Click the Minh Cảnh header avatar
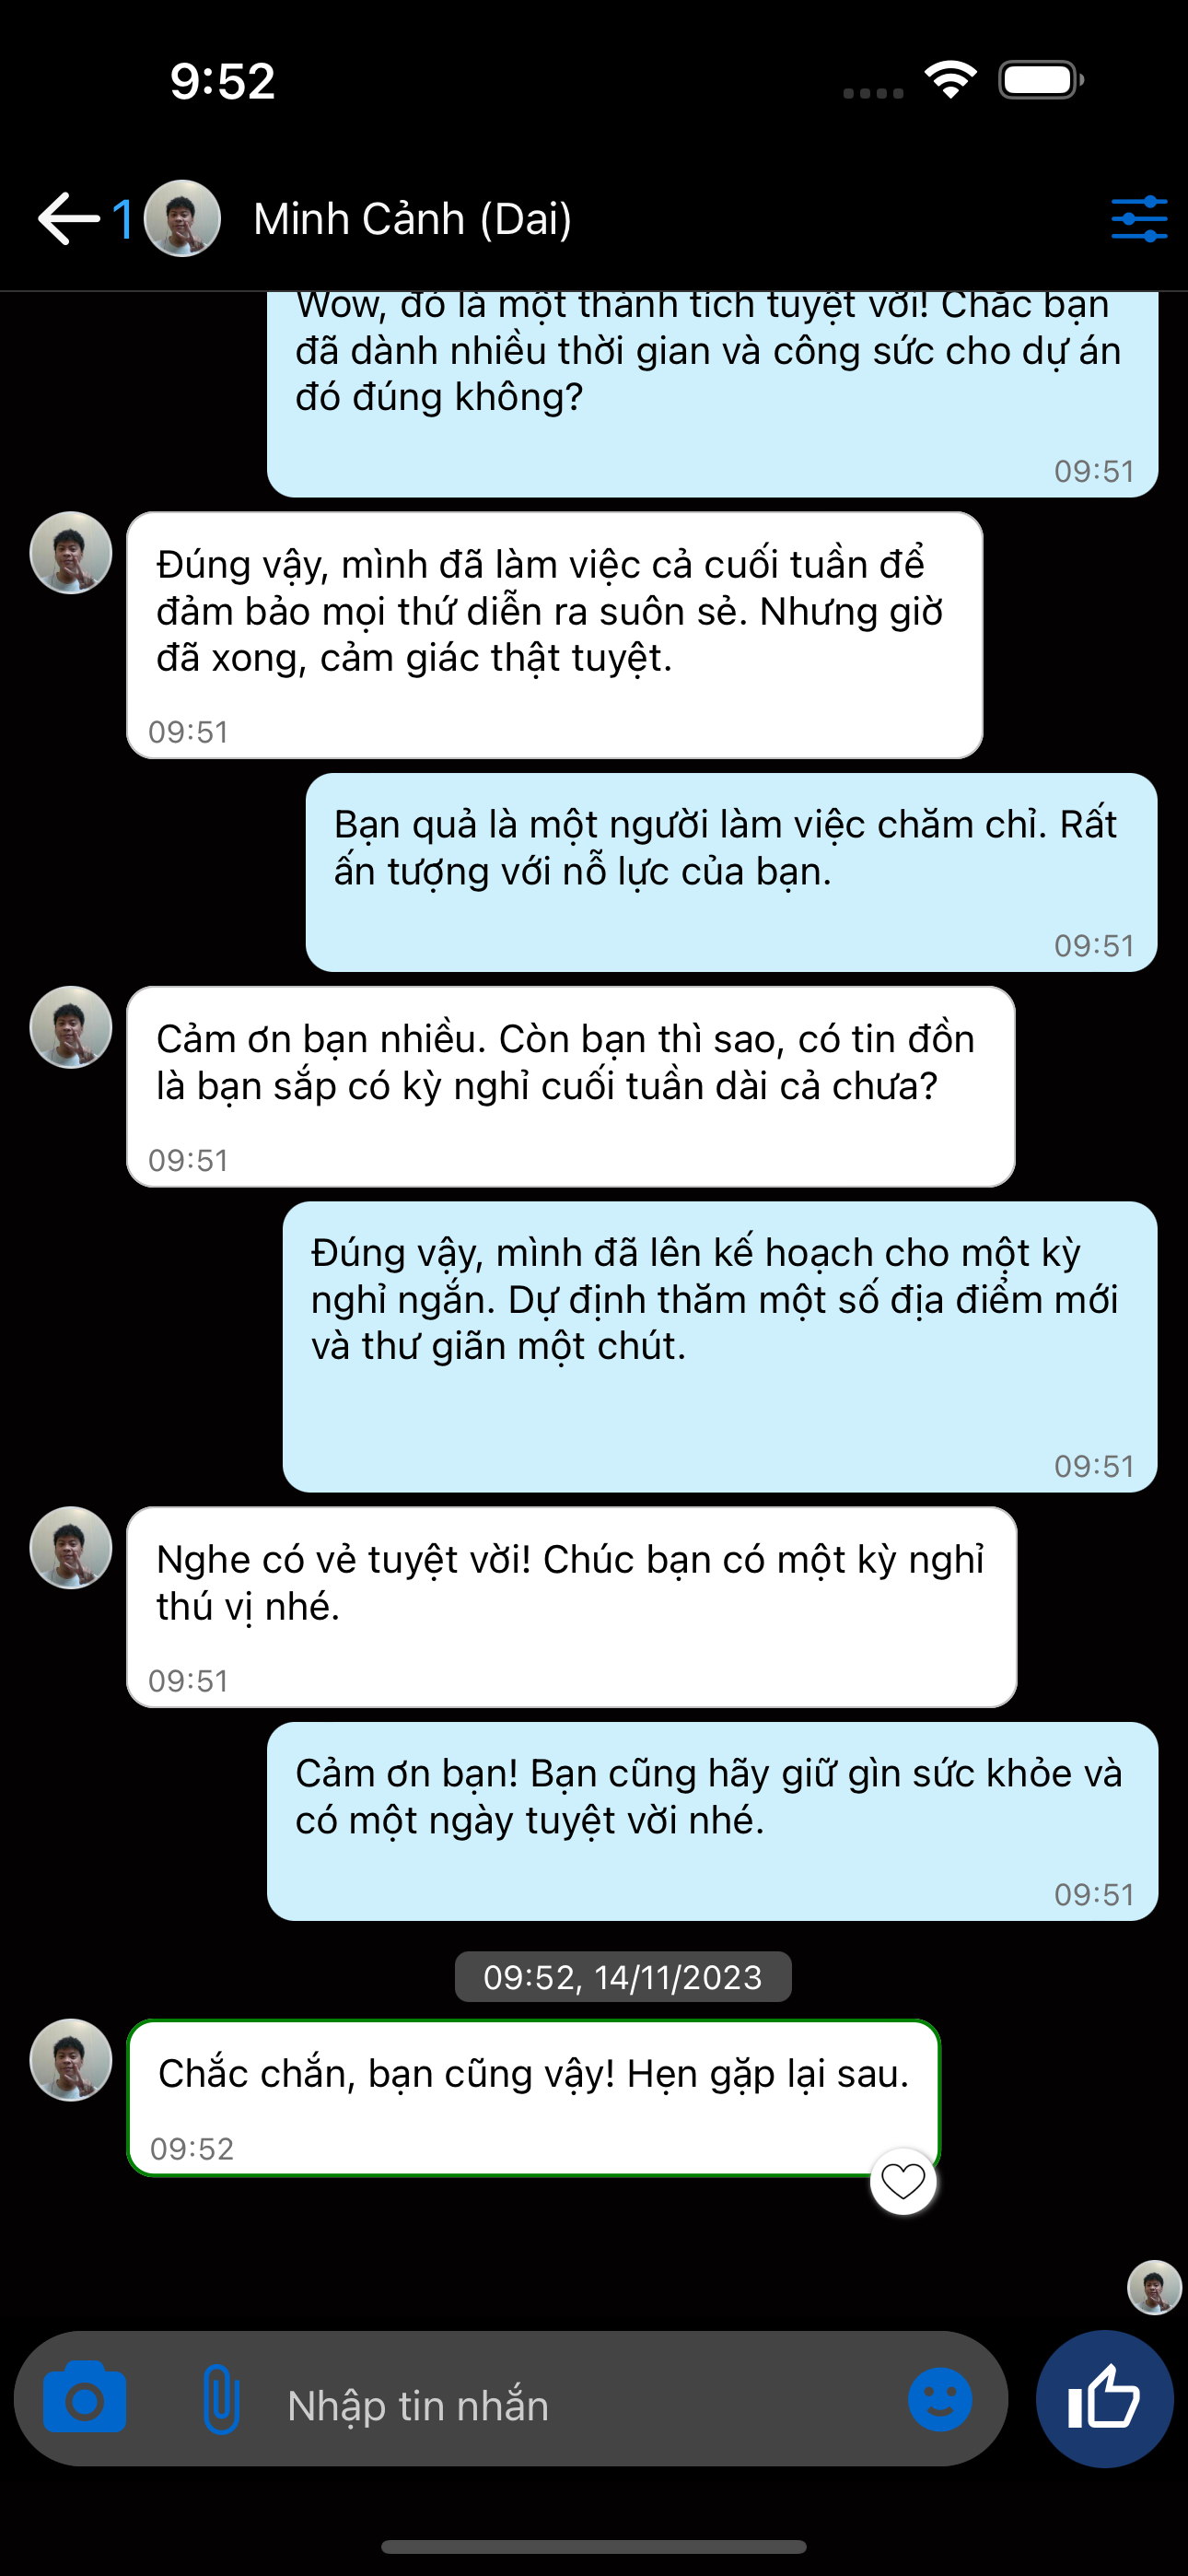Viewport: 1188px width, 2576px height. [182, 218]
